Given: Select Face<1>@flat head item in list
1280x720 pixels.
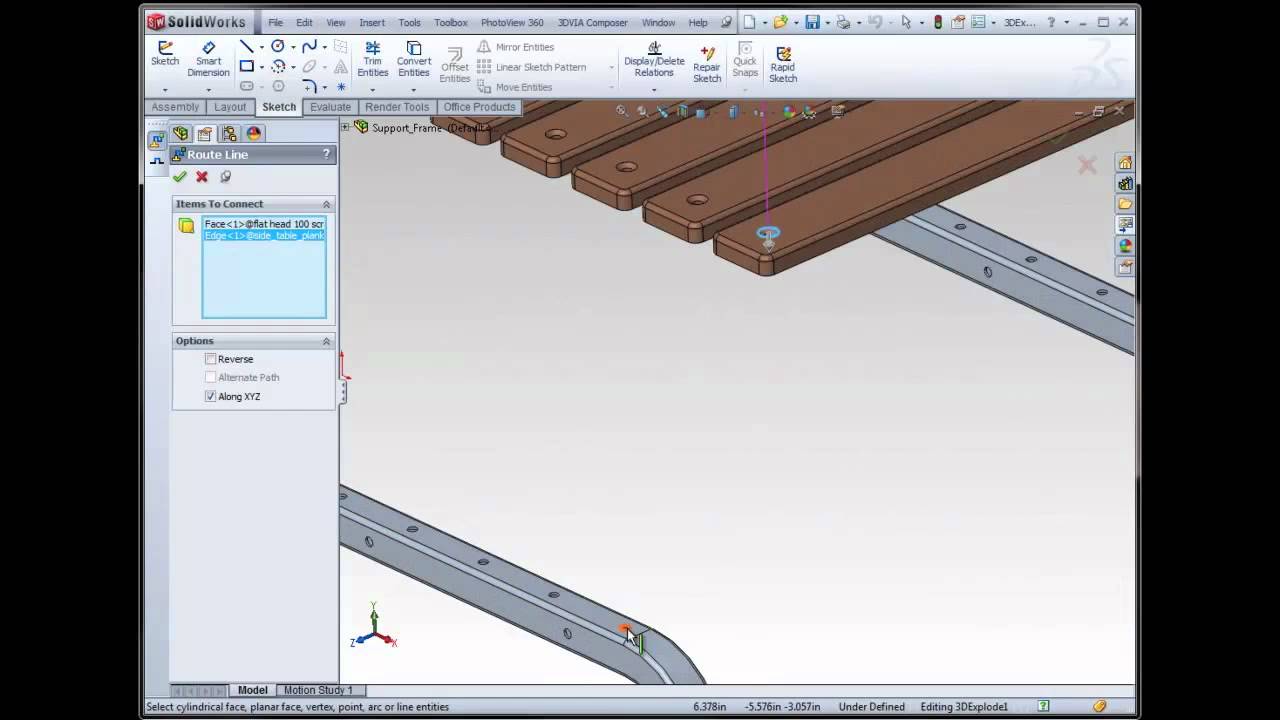Looking at the screenshot, I should 264,224.
